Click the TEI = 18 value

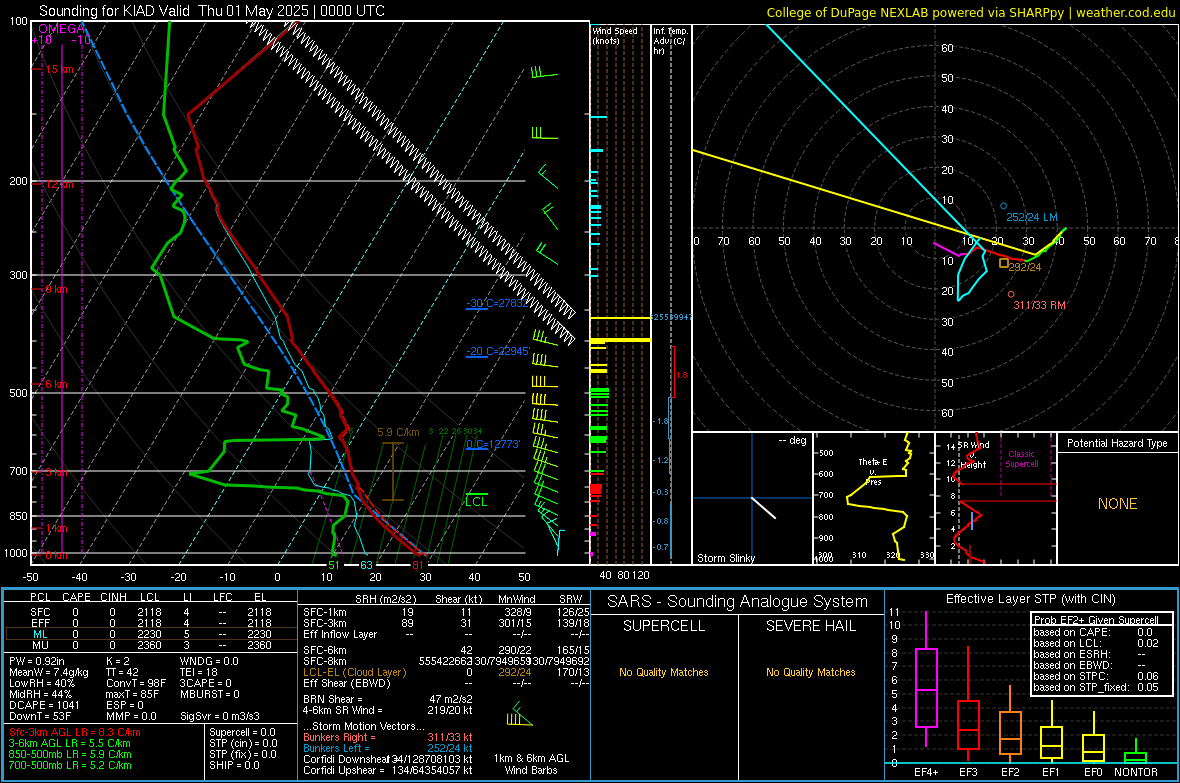point(199,672)
